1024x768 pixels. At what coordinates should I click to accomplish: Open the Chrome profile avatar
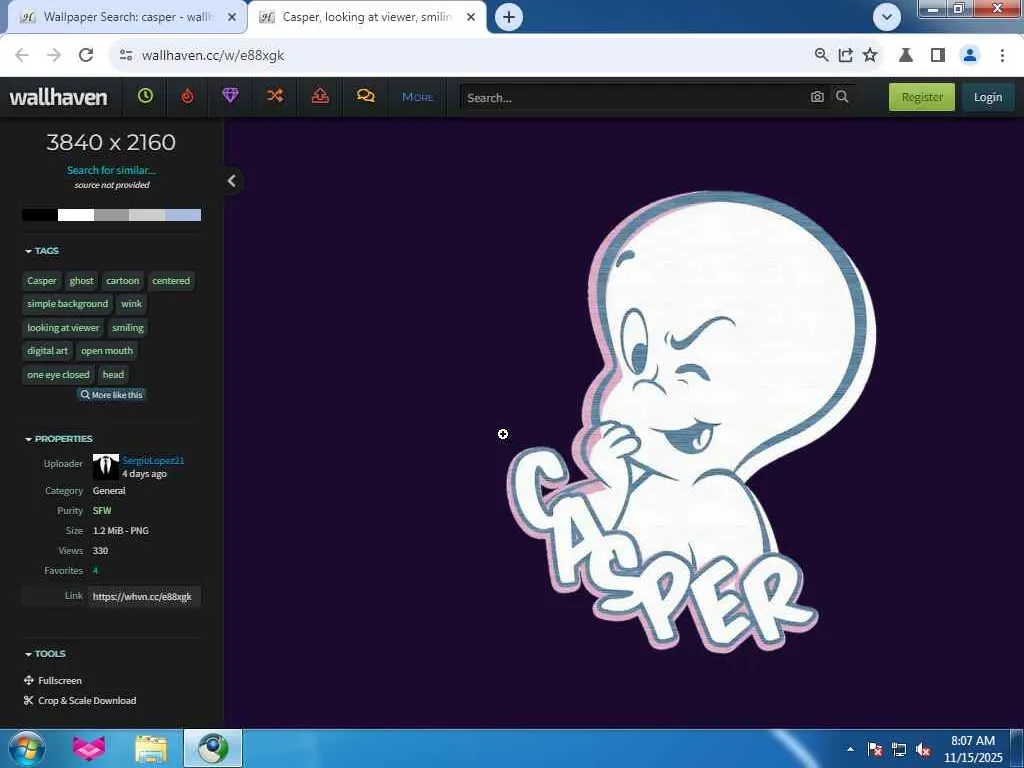[x=970, y=56]
